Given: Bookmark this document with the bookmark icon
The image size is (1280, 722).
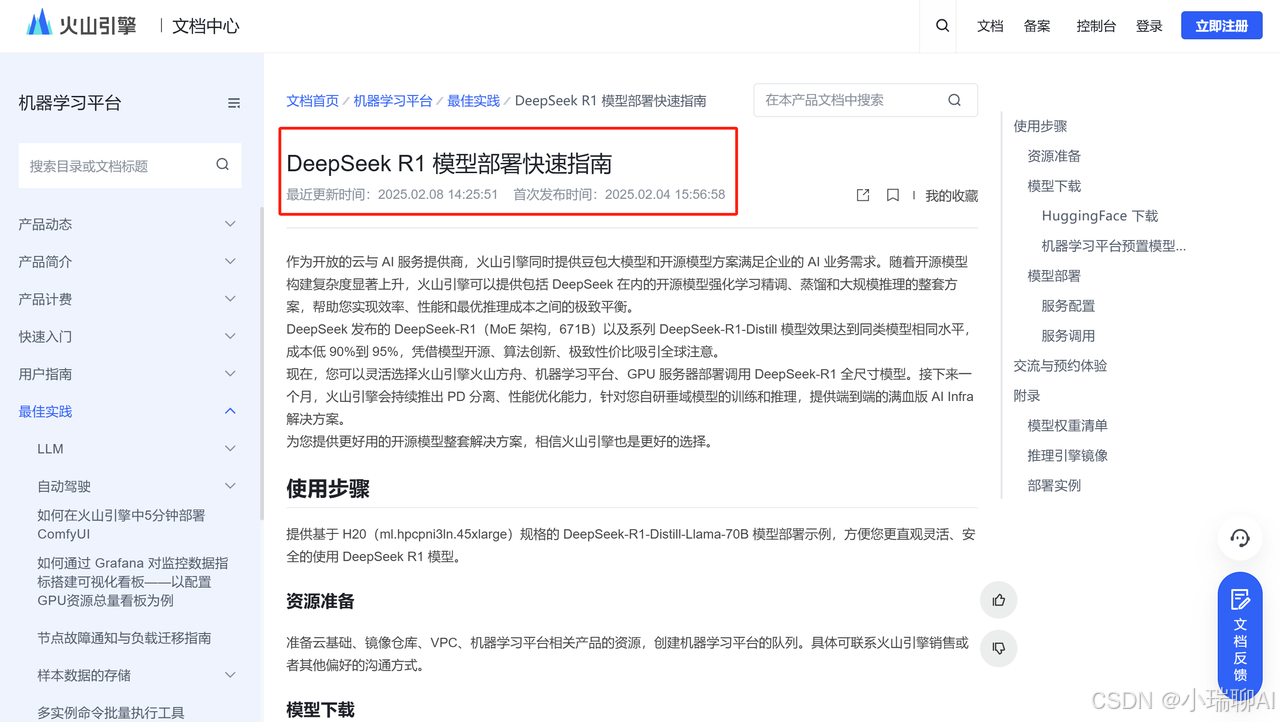Looking at the screenshot, I should click(893, 195).
